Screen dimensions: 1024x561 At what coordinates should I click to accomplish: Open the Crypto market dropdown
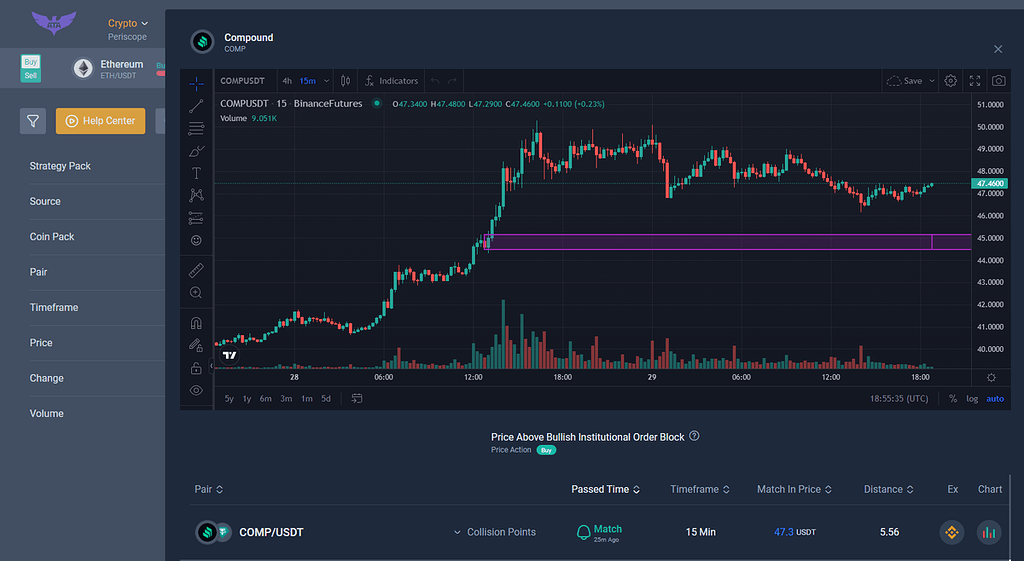[128, 23]
